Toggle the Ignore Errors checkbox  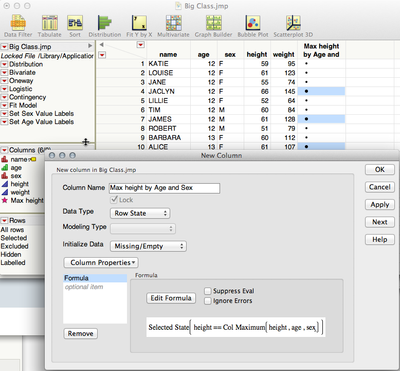point(208,301)
